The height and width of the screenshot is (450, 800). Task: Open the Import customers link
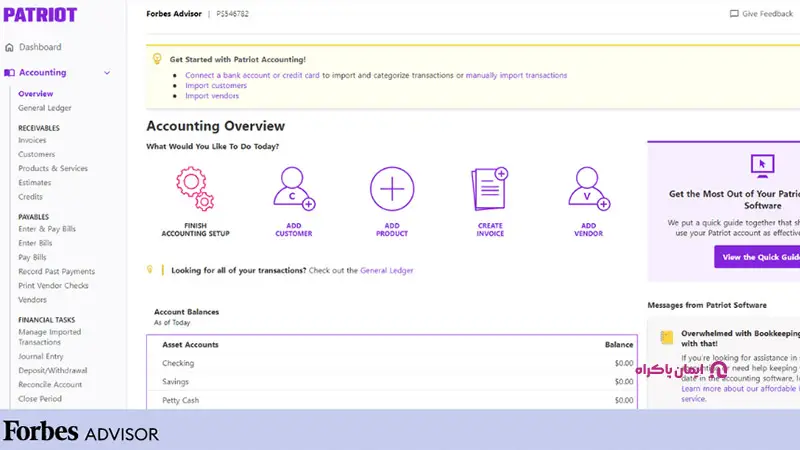217,86
